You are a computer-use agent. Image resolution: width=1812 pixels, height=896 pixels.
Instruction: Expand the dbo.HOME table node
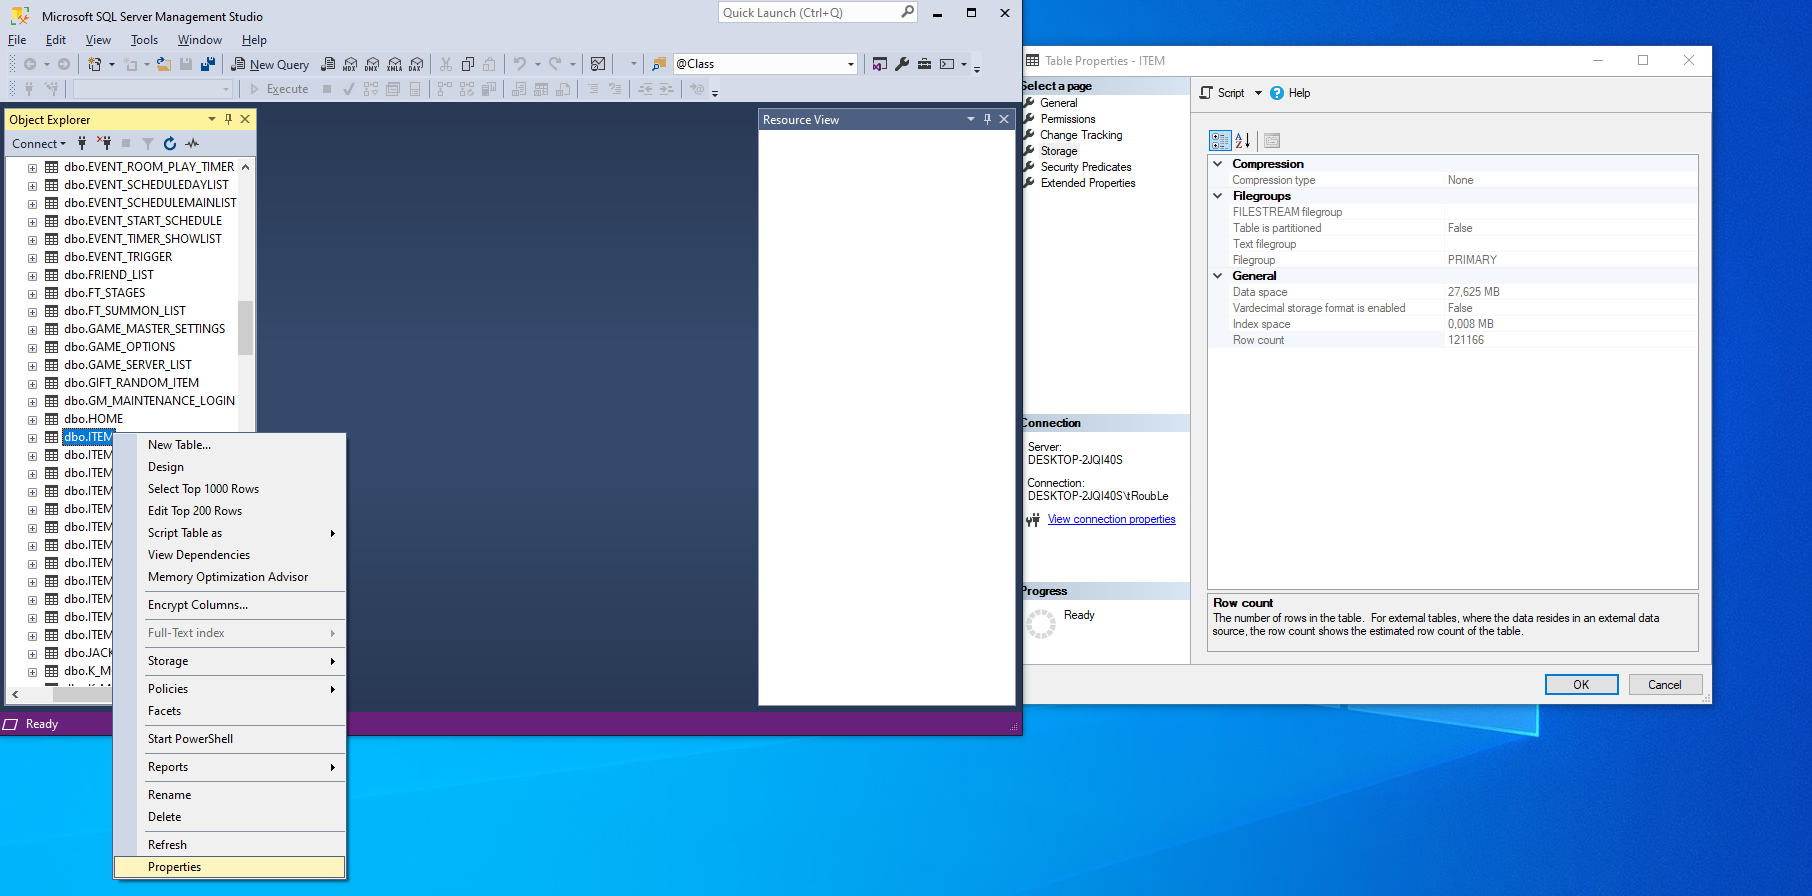(32, 420)
